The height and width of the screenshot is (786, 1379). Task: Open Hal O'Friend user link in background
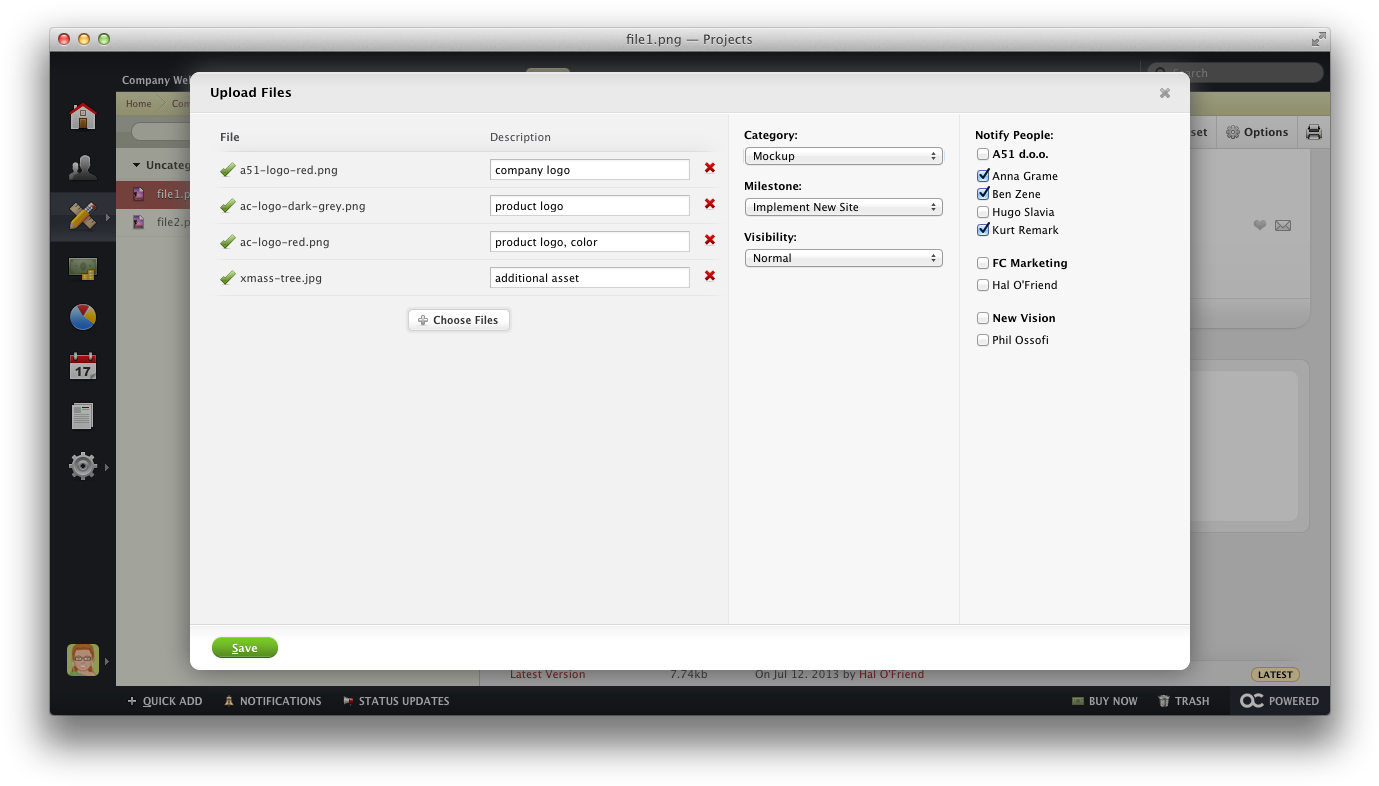pyautogui.click(x=891, y=674)
